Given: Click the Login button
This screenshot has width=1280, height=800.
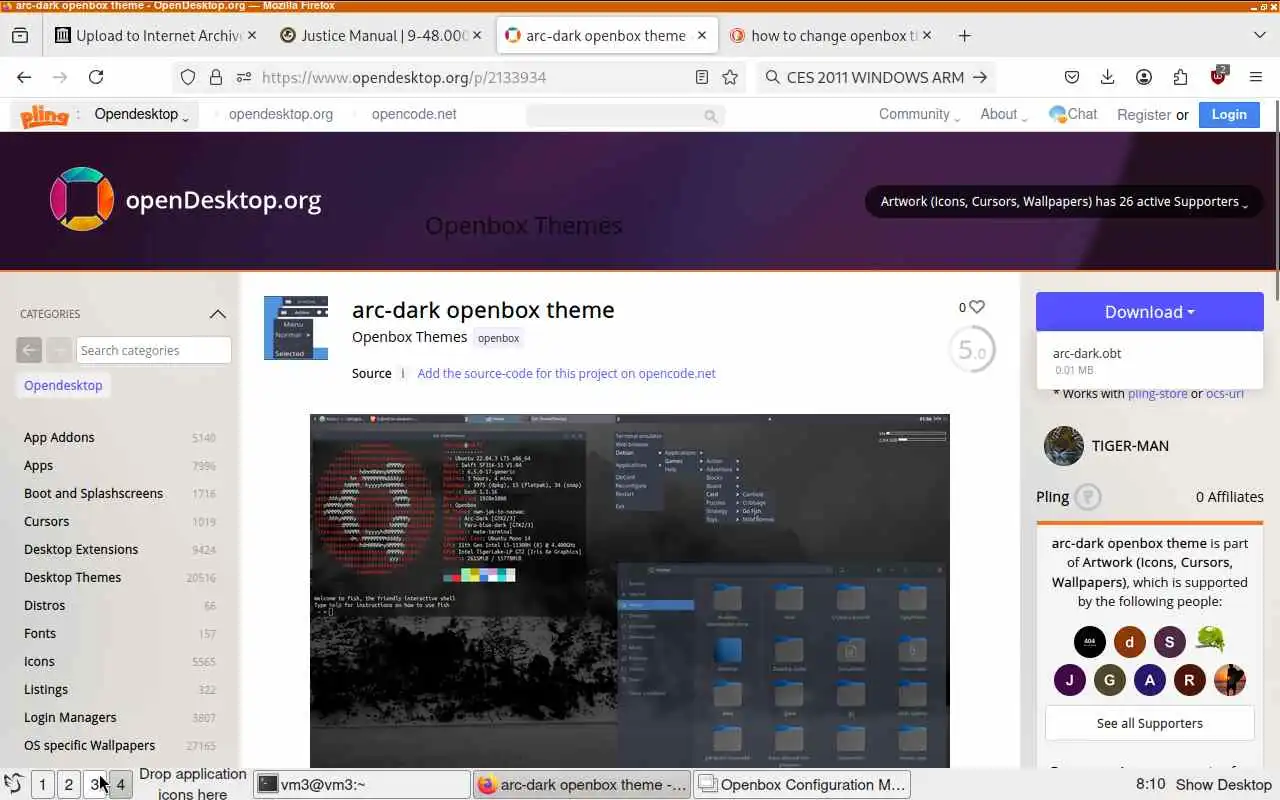Looking at the screenshot, I should point(1229,114).
